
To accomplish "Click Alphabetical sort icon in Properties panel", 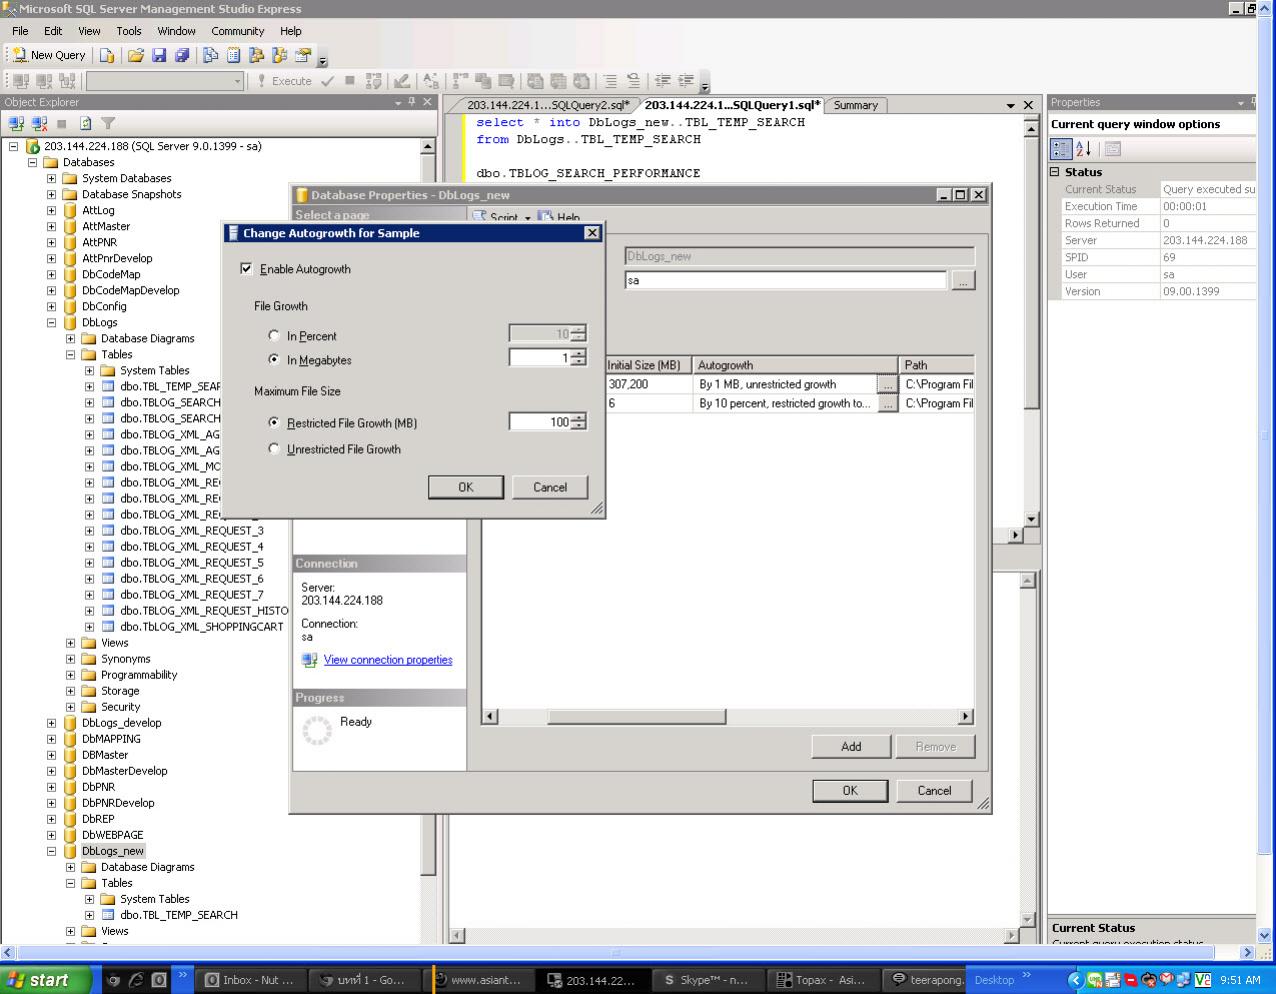I will [x=1084, y=149].
